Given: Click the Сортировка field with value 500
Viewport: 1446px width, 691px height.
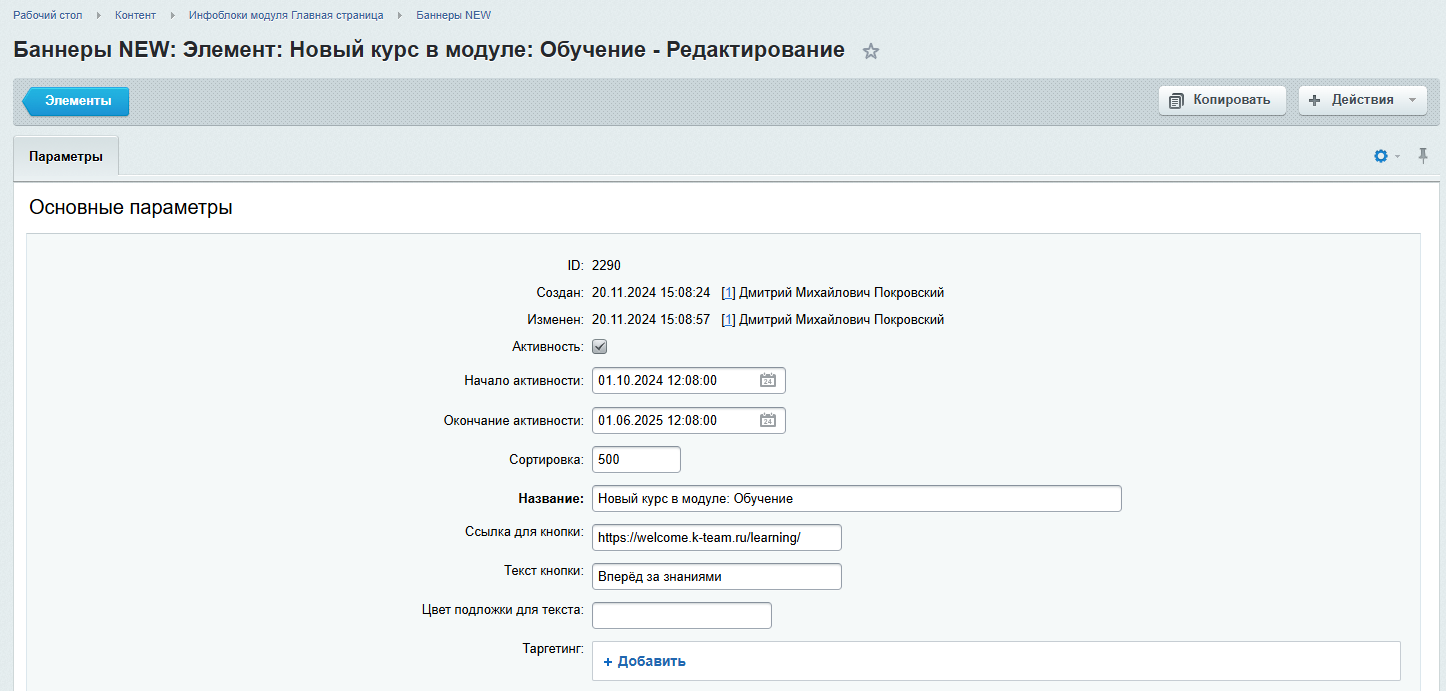Looking at the screenshot, I should (636, 460).
